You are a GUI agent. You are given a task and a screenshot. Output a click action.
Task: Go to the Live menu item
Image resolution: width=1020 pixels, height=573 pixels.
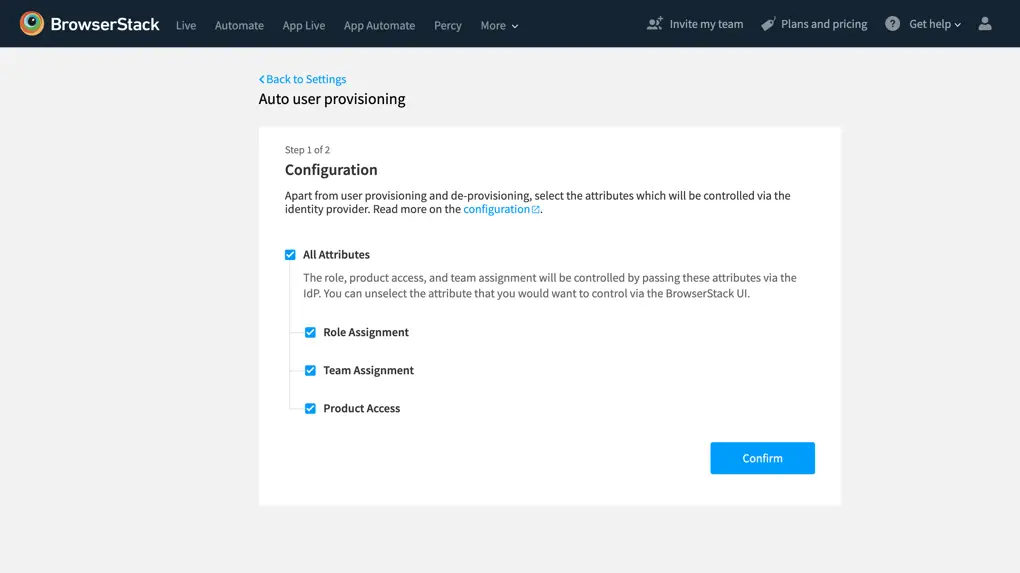tap(186, 26)
